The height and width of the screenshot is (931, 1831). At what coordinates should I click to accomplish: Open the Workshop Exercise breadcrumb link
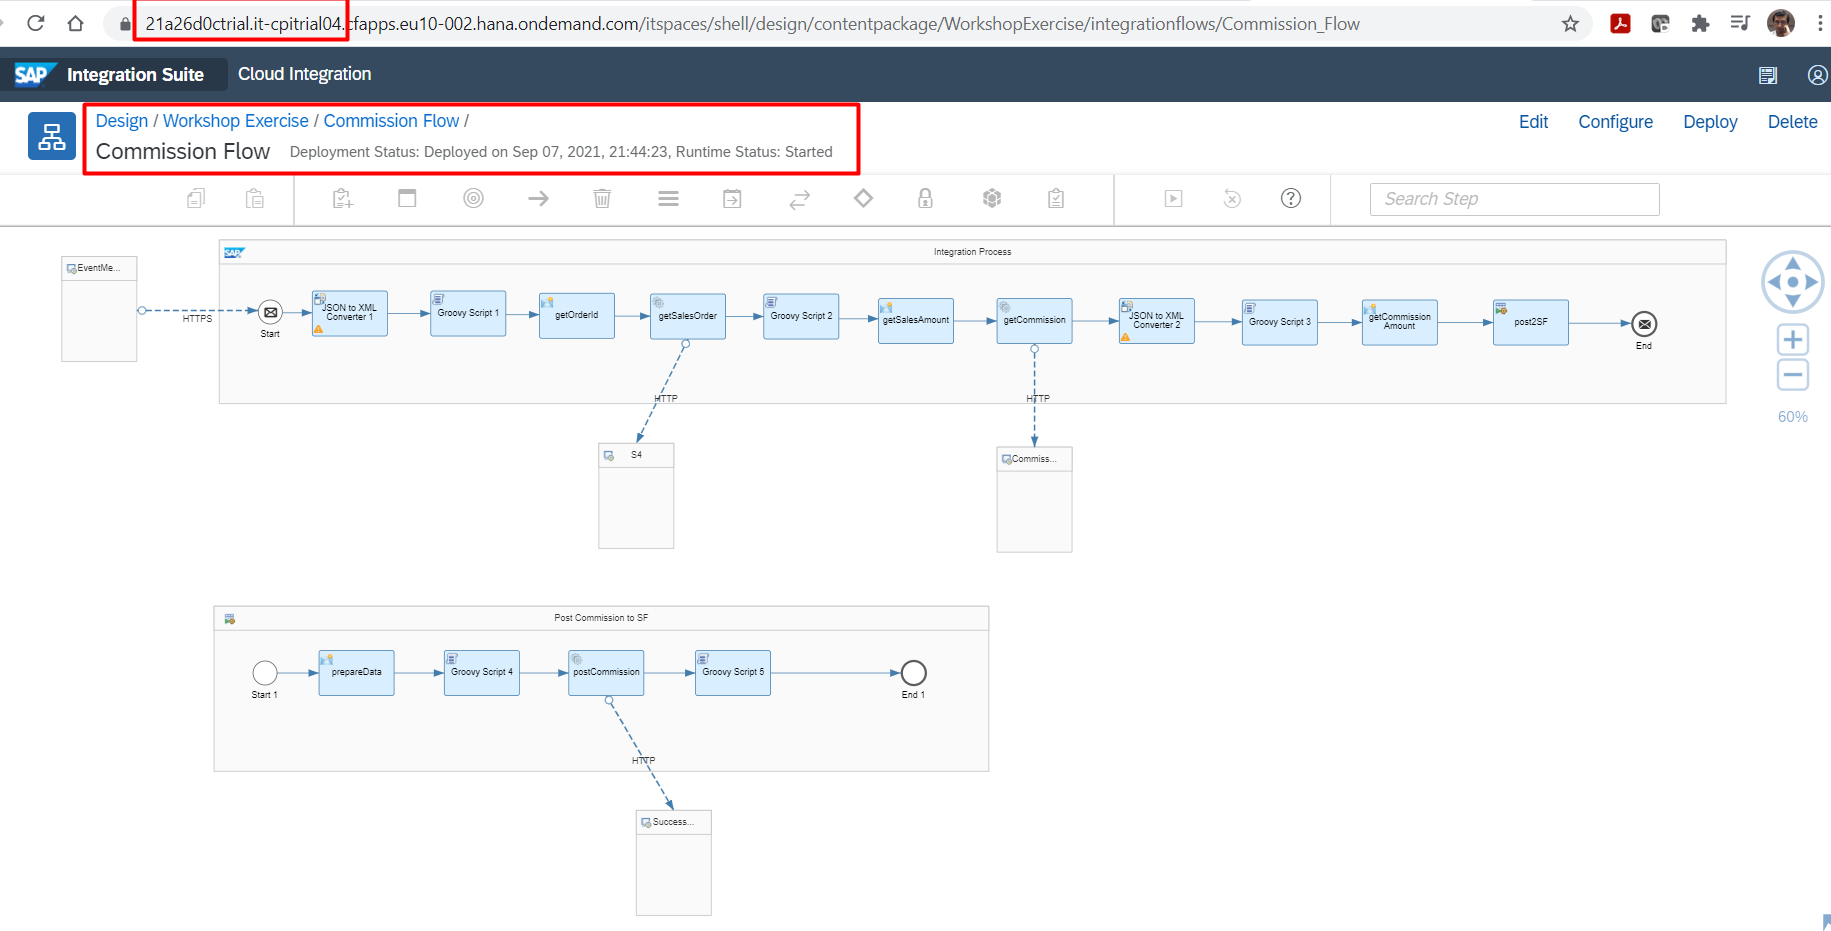pyautogui.click(x=236, y=121)
